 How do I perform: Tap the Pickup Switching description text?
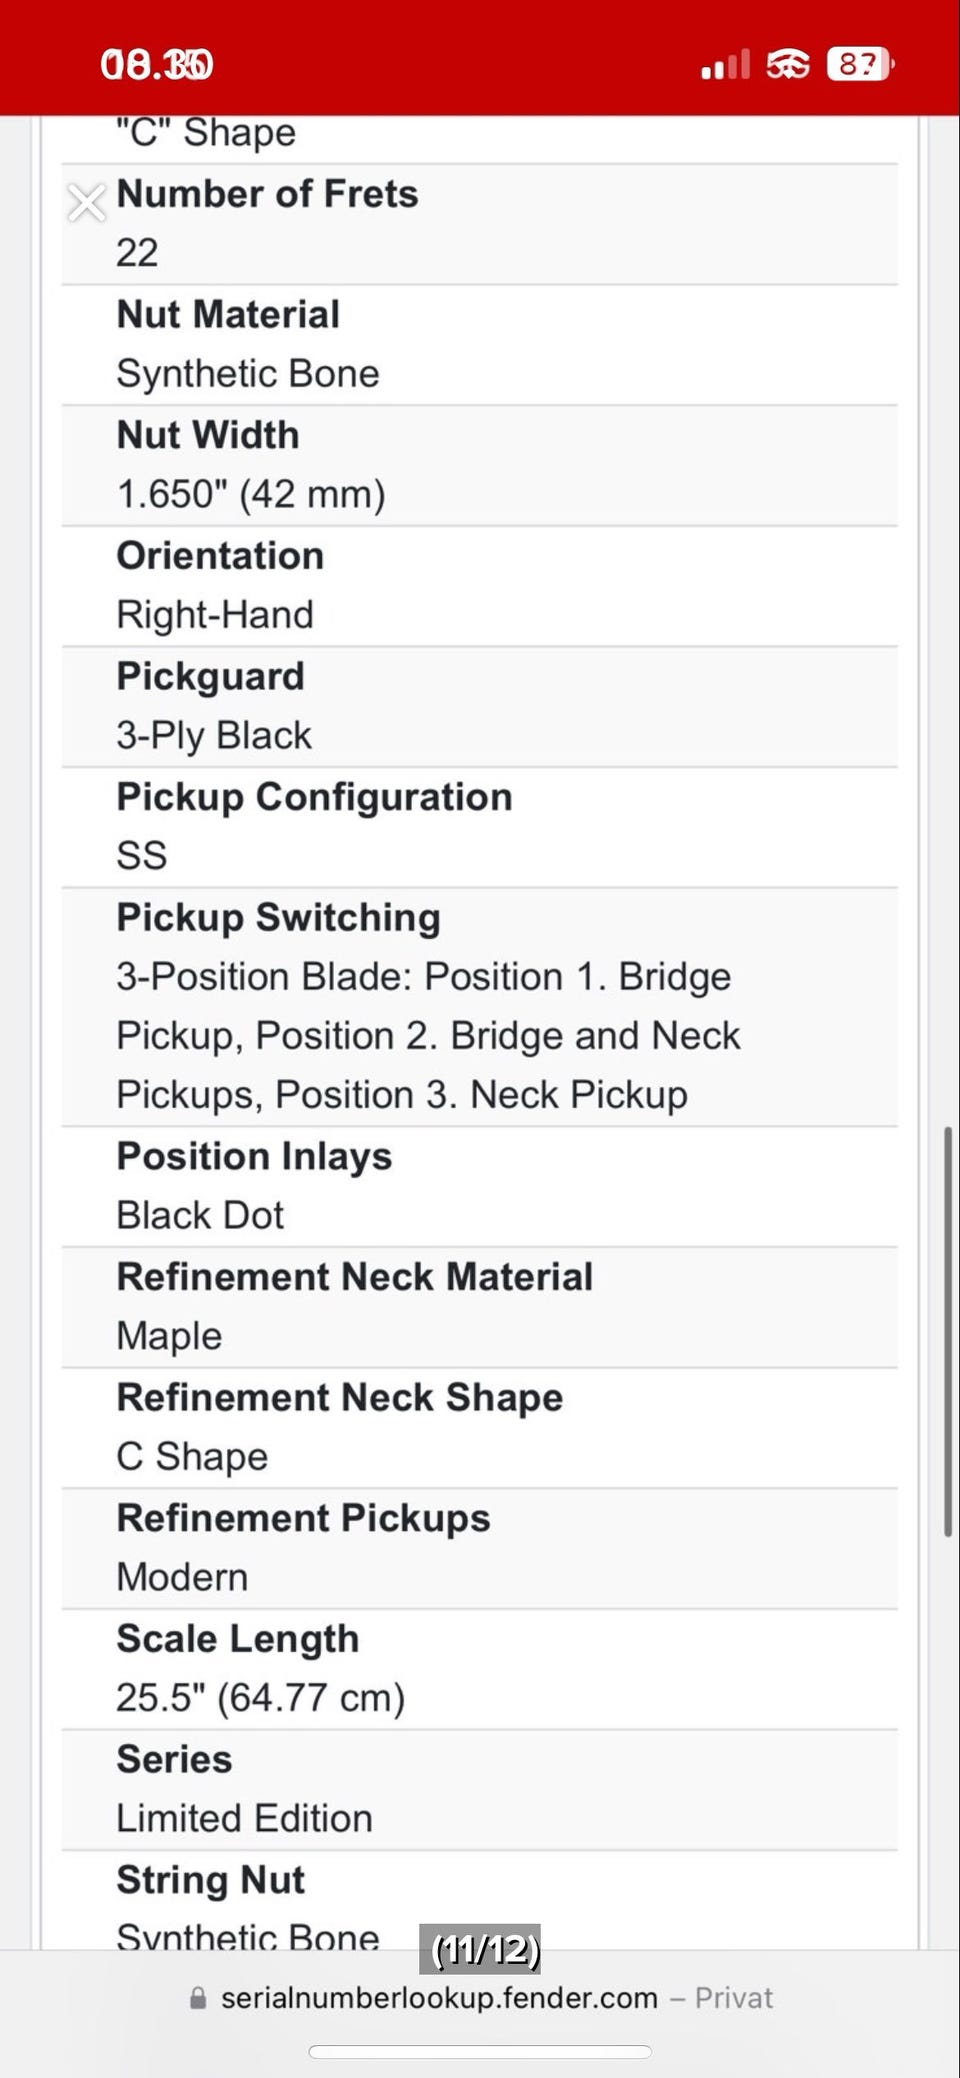pos(428,1036)
